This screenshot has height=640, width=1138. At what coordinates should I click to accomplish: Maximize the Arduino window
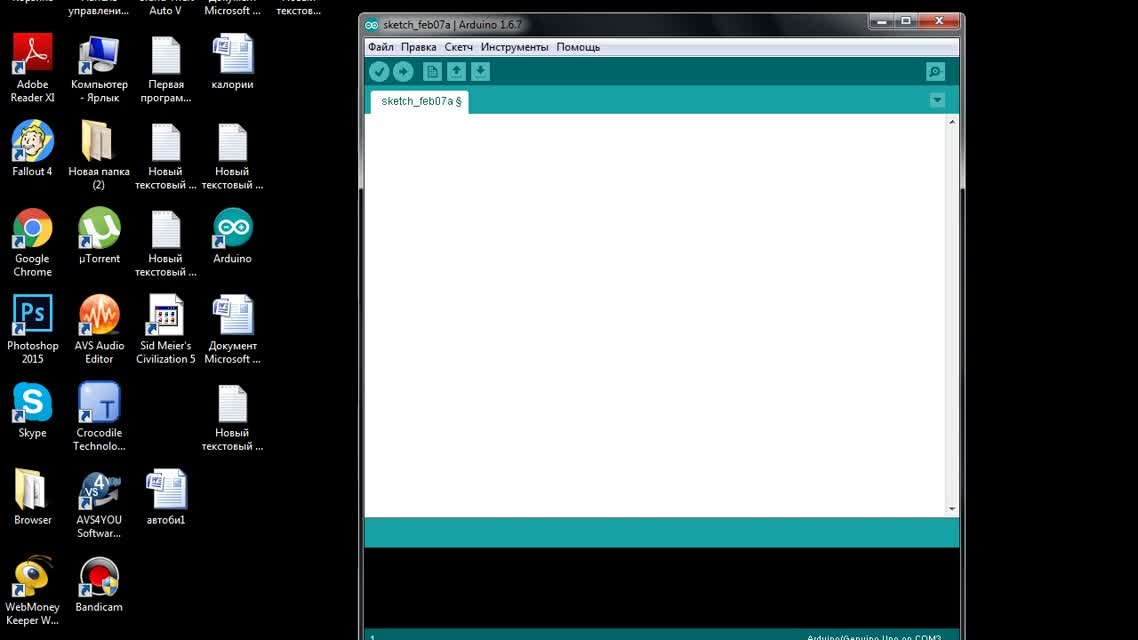pos(906,21)
